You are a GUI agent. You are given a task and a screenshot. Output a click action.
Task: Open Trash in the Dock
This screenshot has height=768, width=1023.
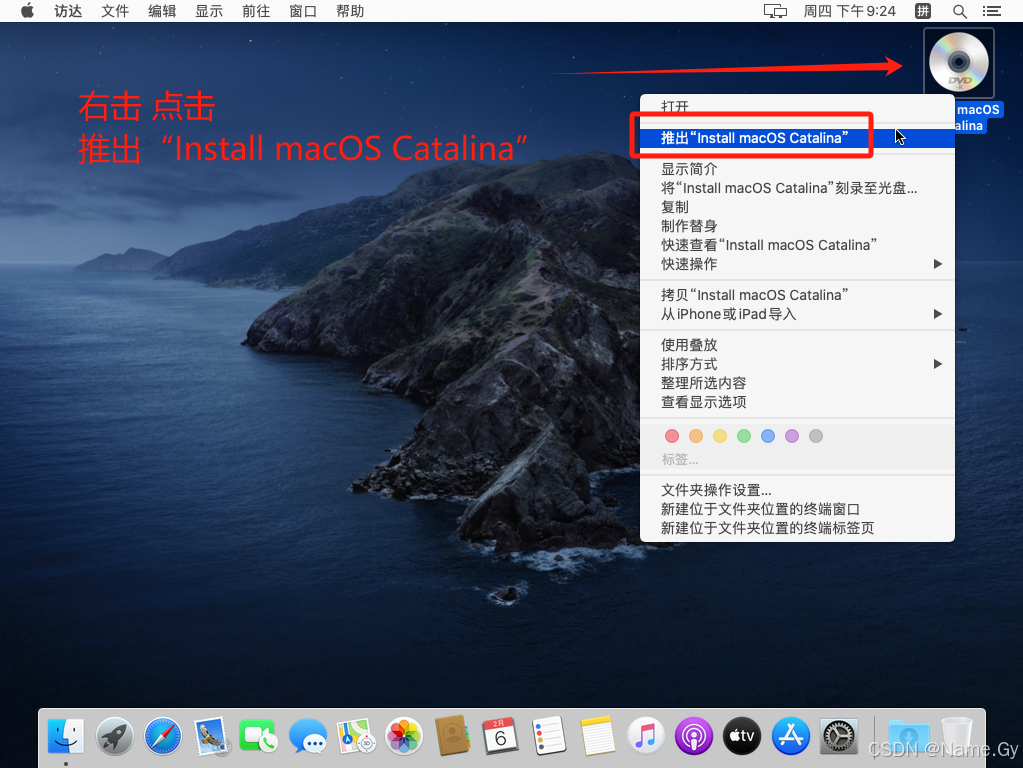pyautogui.click(x=957, y=737)
